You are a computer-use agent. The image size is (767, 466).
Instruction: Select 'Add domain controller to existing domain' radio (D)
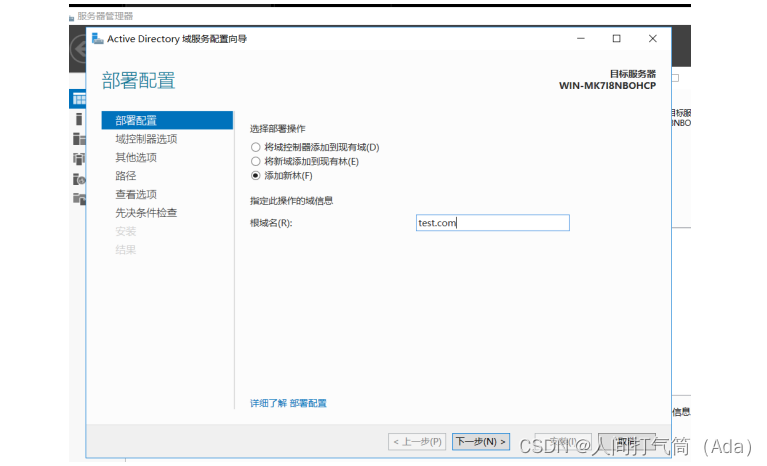[256, 147]
